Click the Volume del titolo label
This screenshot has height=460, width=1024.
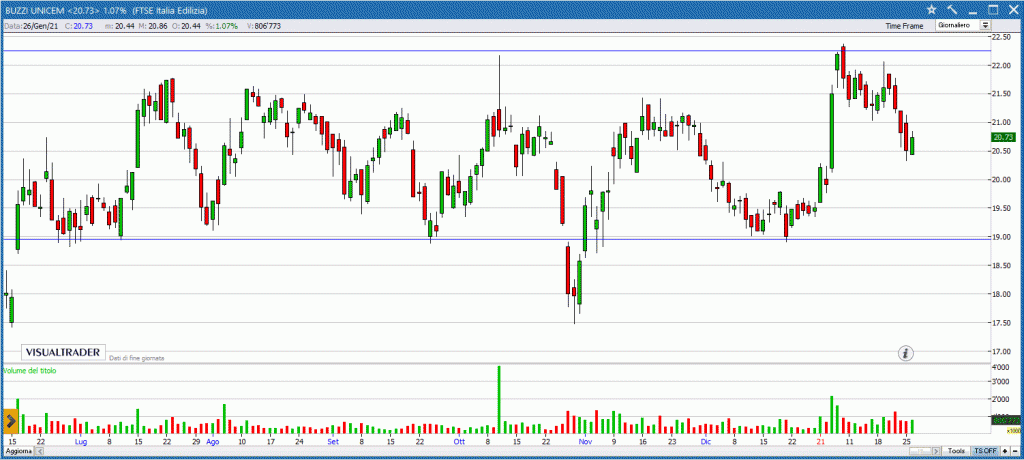point(30,370)
